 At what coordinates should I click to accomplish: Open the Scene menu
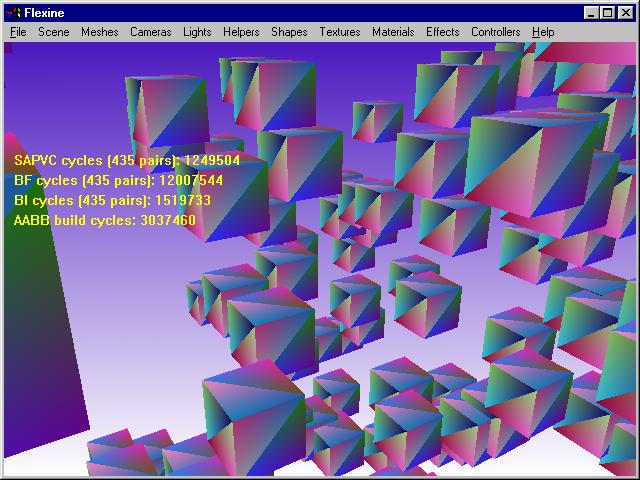53,32
